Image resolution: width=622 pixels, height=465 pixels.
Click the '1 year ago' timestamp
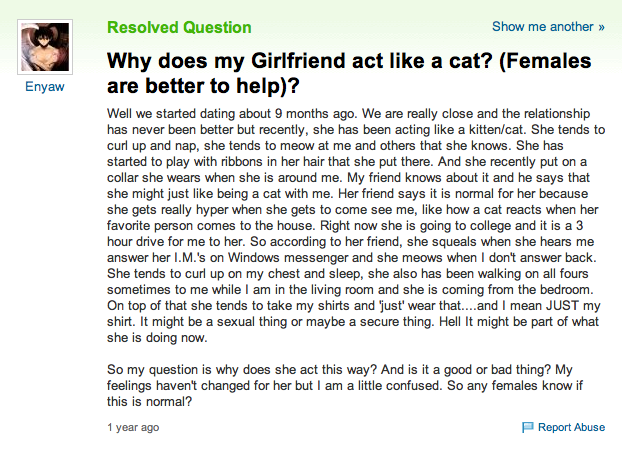[133, 427]
